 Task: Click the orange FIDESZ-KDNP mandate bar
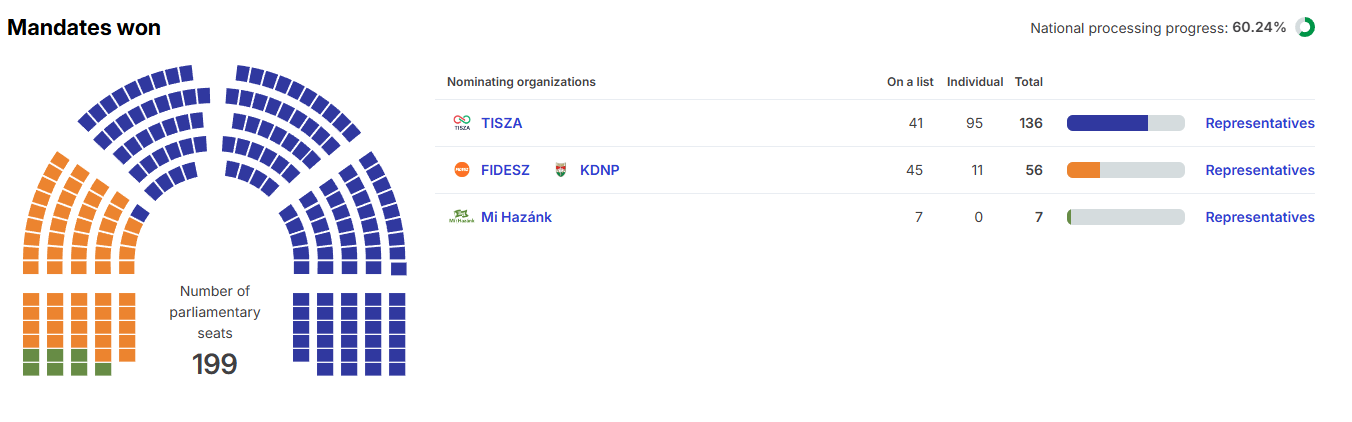1084,170
